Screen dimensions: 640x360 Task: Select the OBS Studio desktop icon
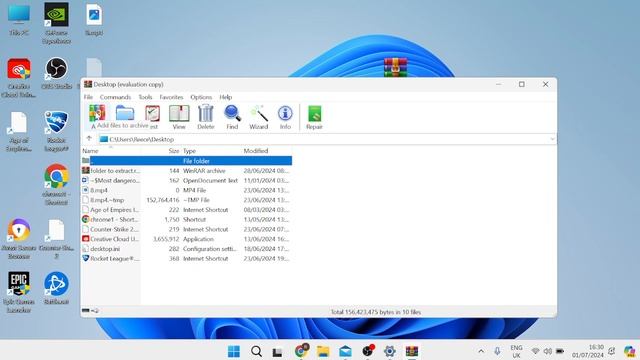coord(56,73)
